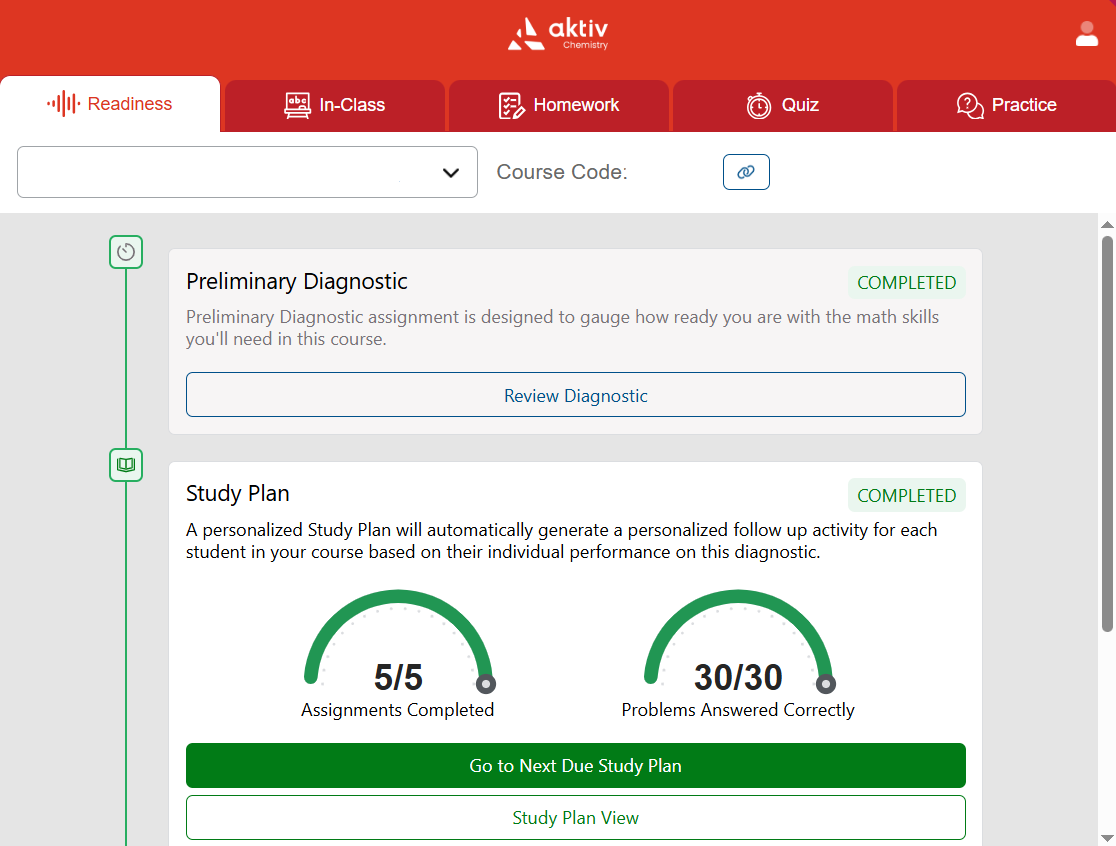Click the aktiv Chemistry logo
The height and width of the screenshot is (846, 1116).
pyautogui.click(x=557, y=33)
